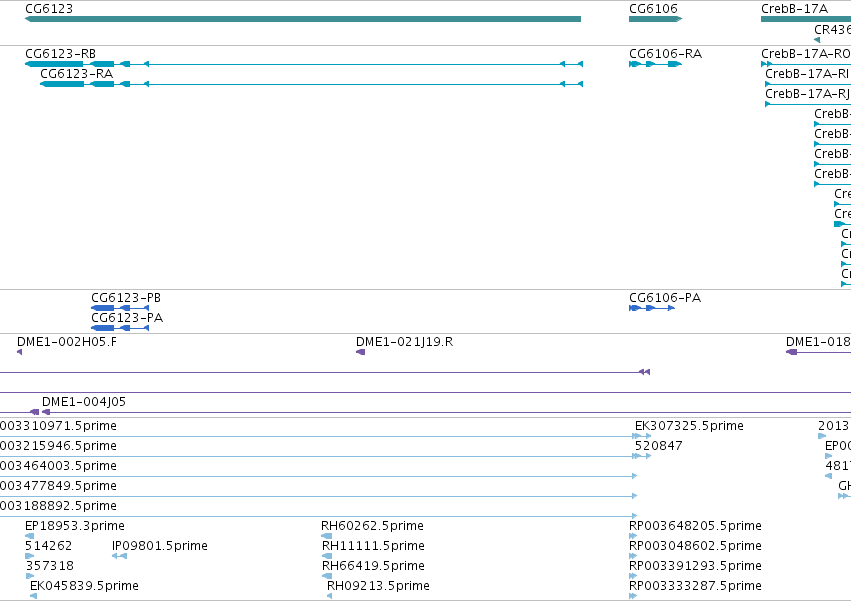Click the RH60262.5prime arrow glyph

(x=326, y=536)
